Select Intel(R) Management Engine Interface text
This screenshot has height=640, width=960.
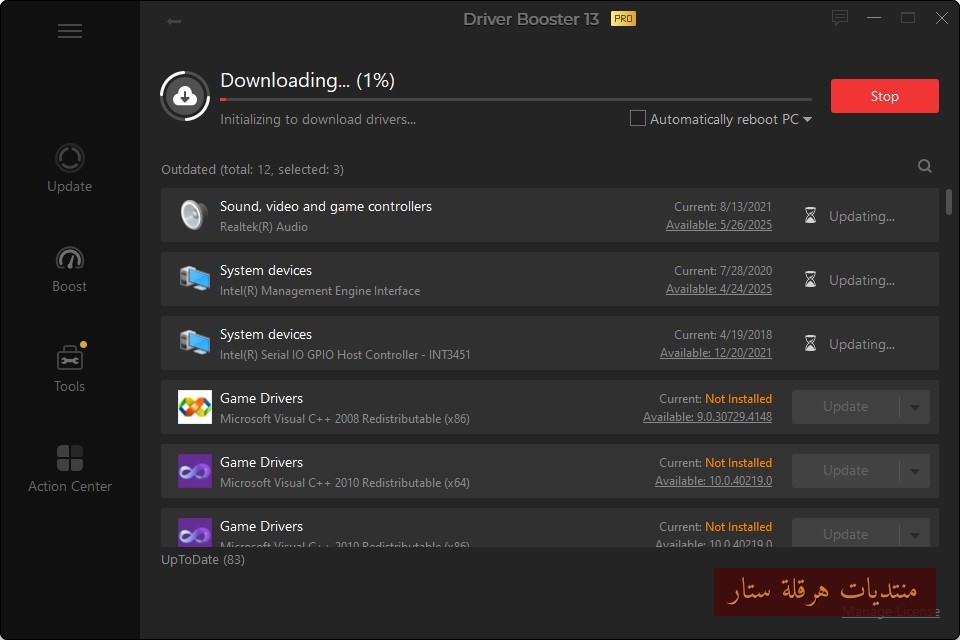pyautogui.click(x=320, y=291)
